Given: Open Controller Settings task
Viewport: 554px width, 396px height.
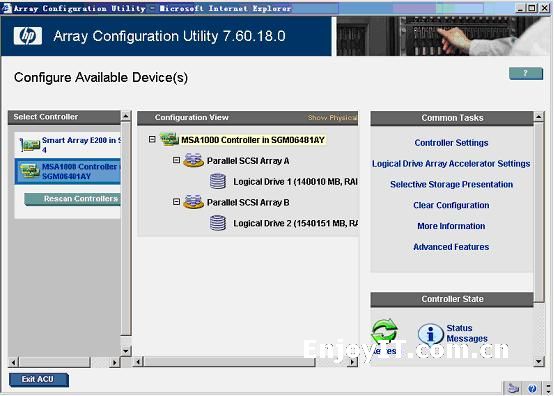Looking at the screenshot, I should (x=451, y=143).
